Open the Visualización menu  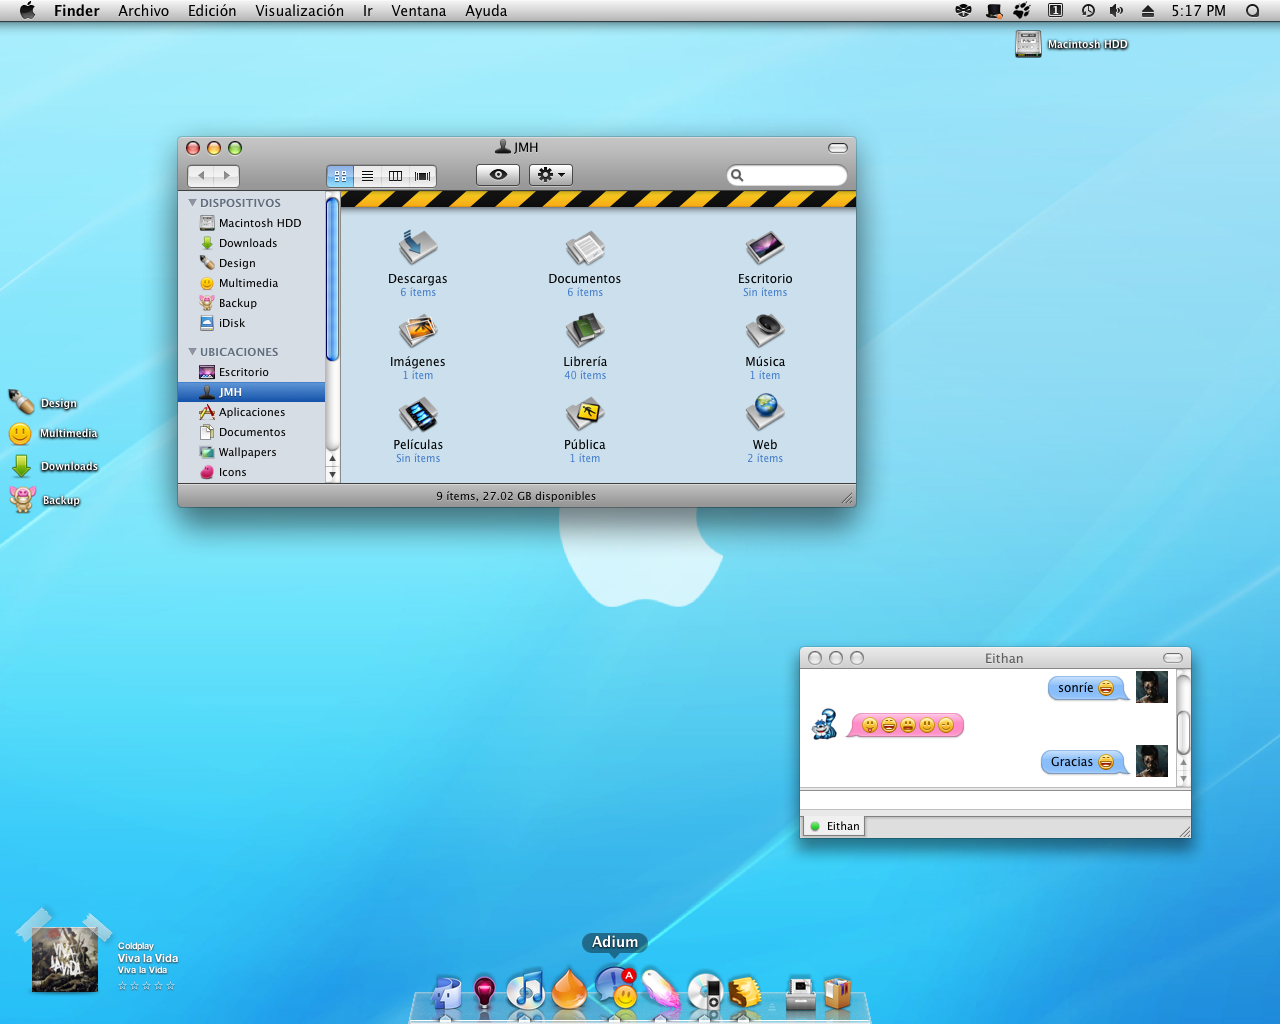click(x=299, y=11)
